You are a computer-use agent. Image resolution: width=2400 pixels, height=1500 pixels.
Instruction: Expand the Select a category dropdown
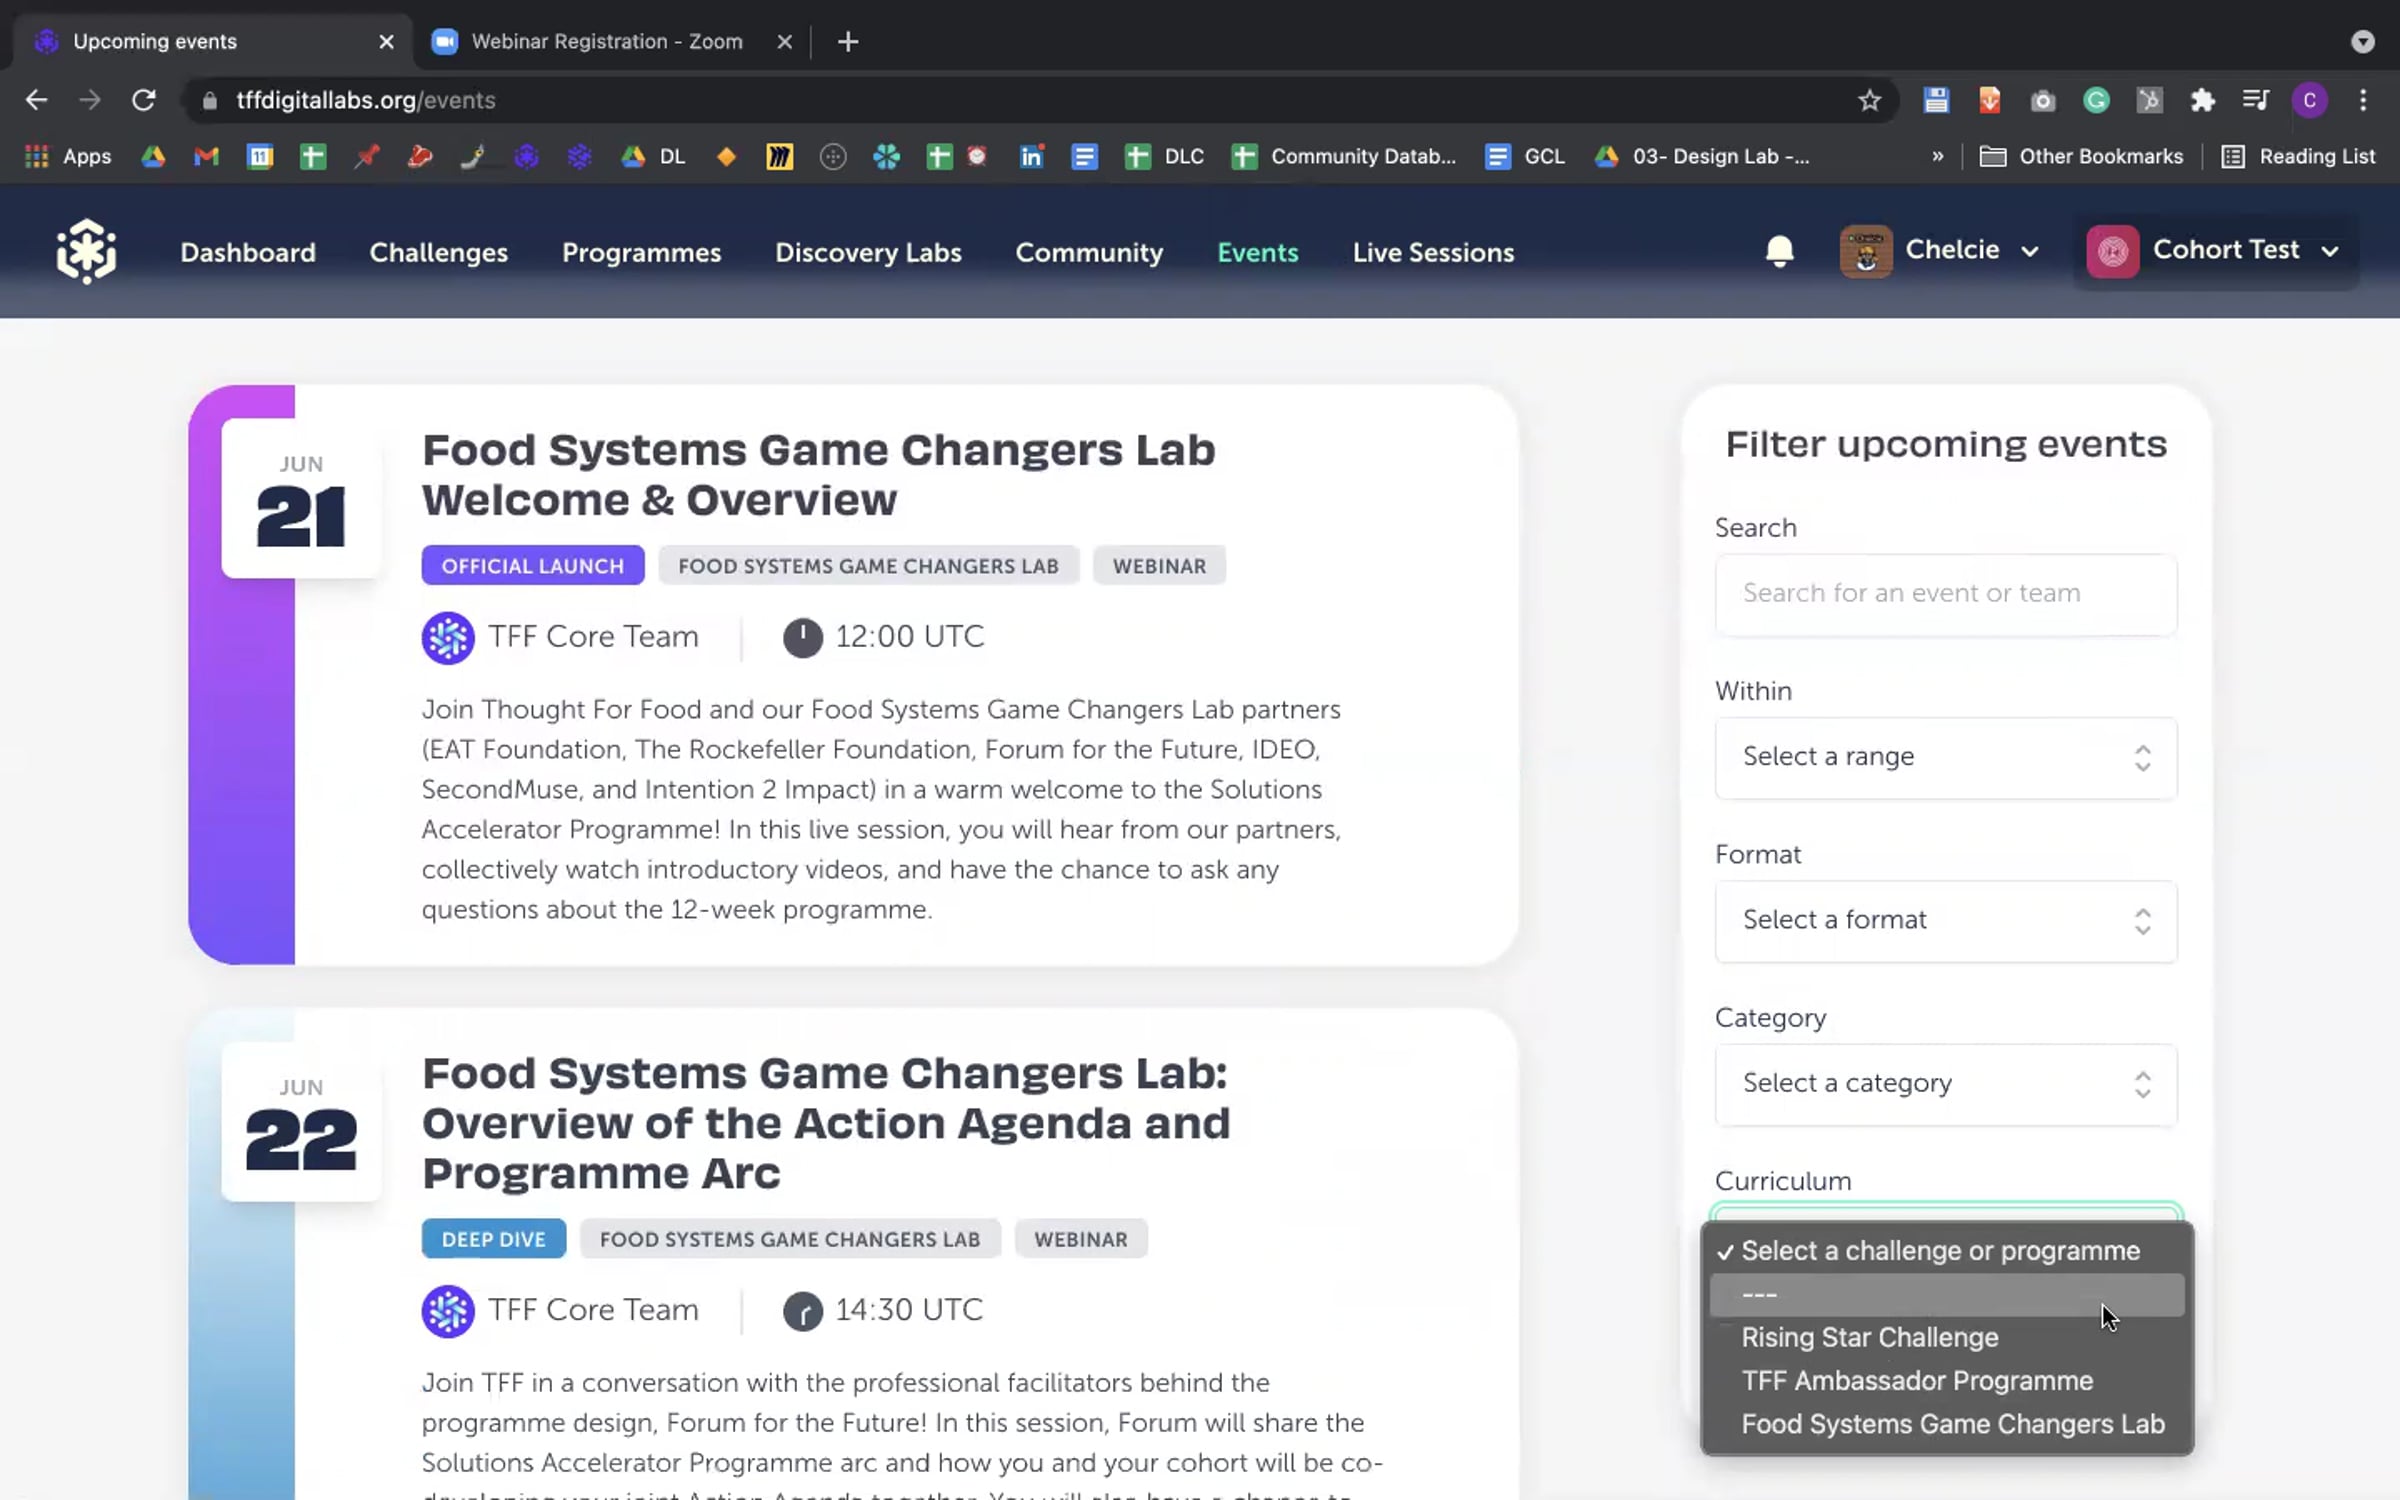[1945, 1084]
